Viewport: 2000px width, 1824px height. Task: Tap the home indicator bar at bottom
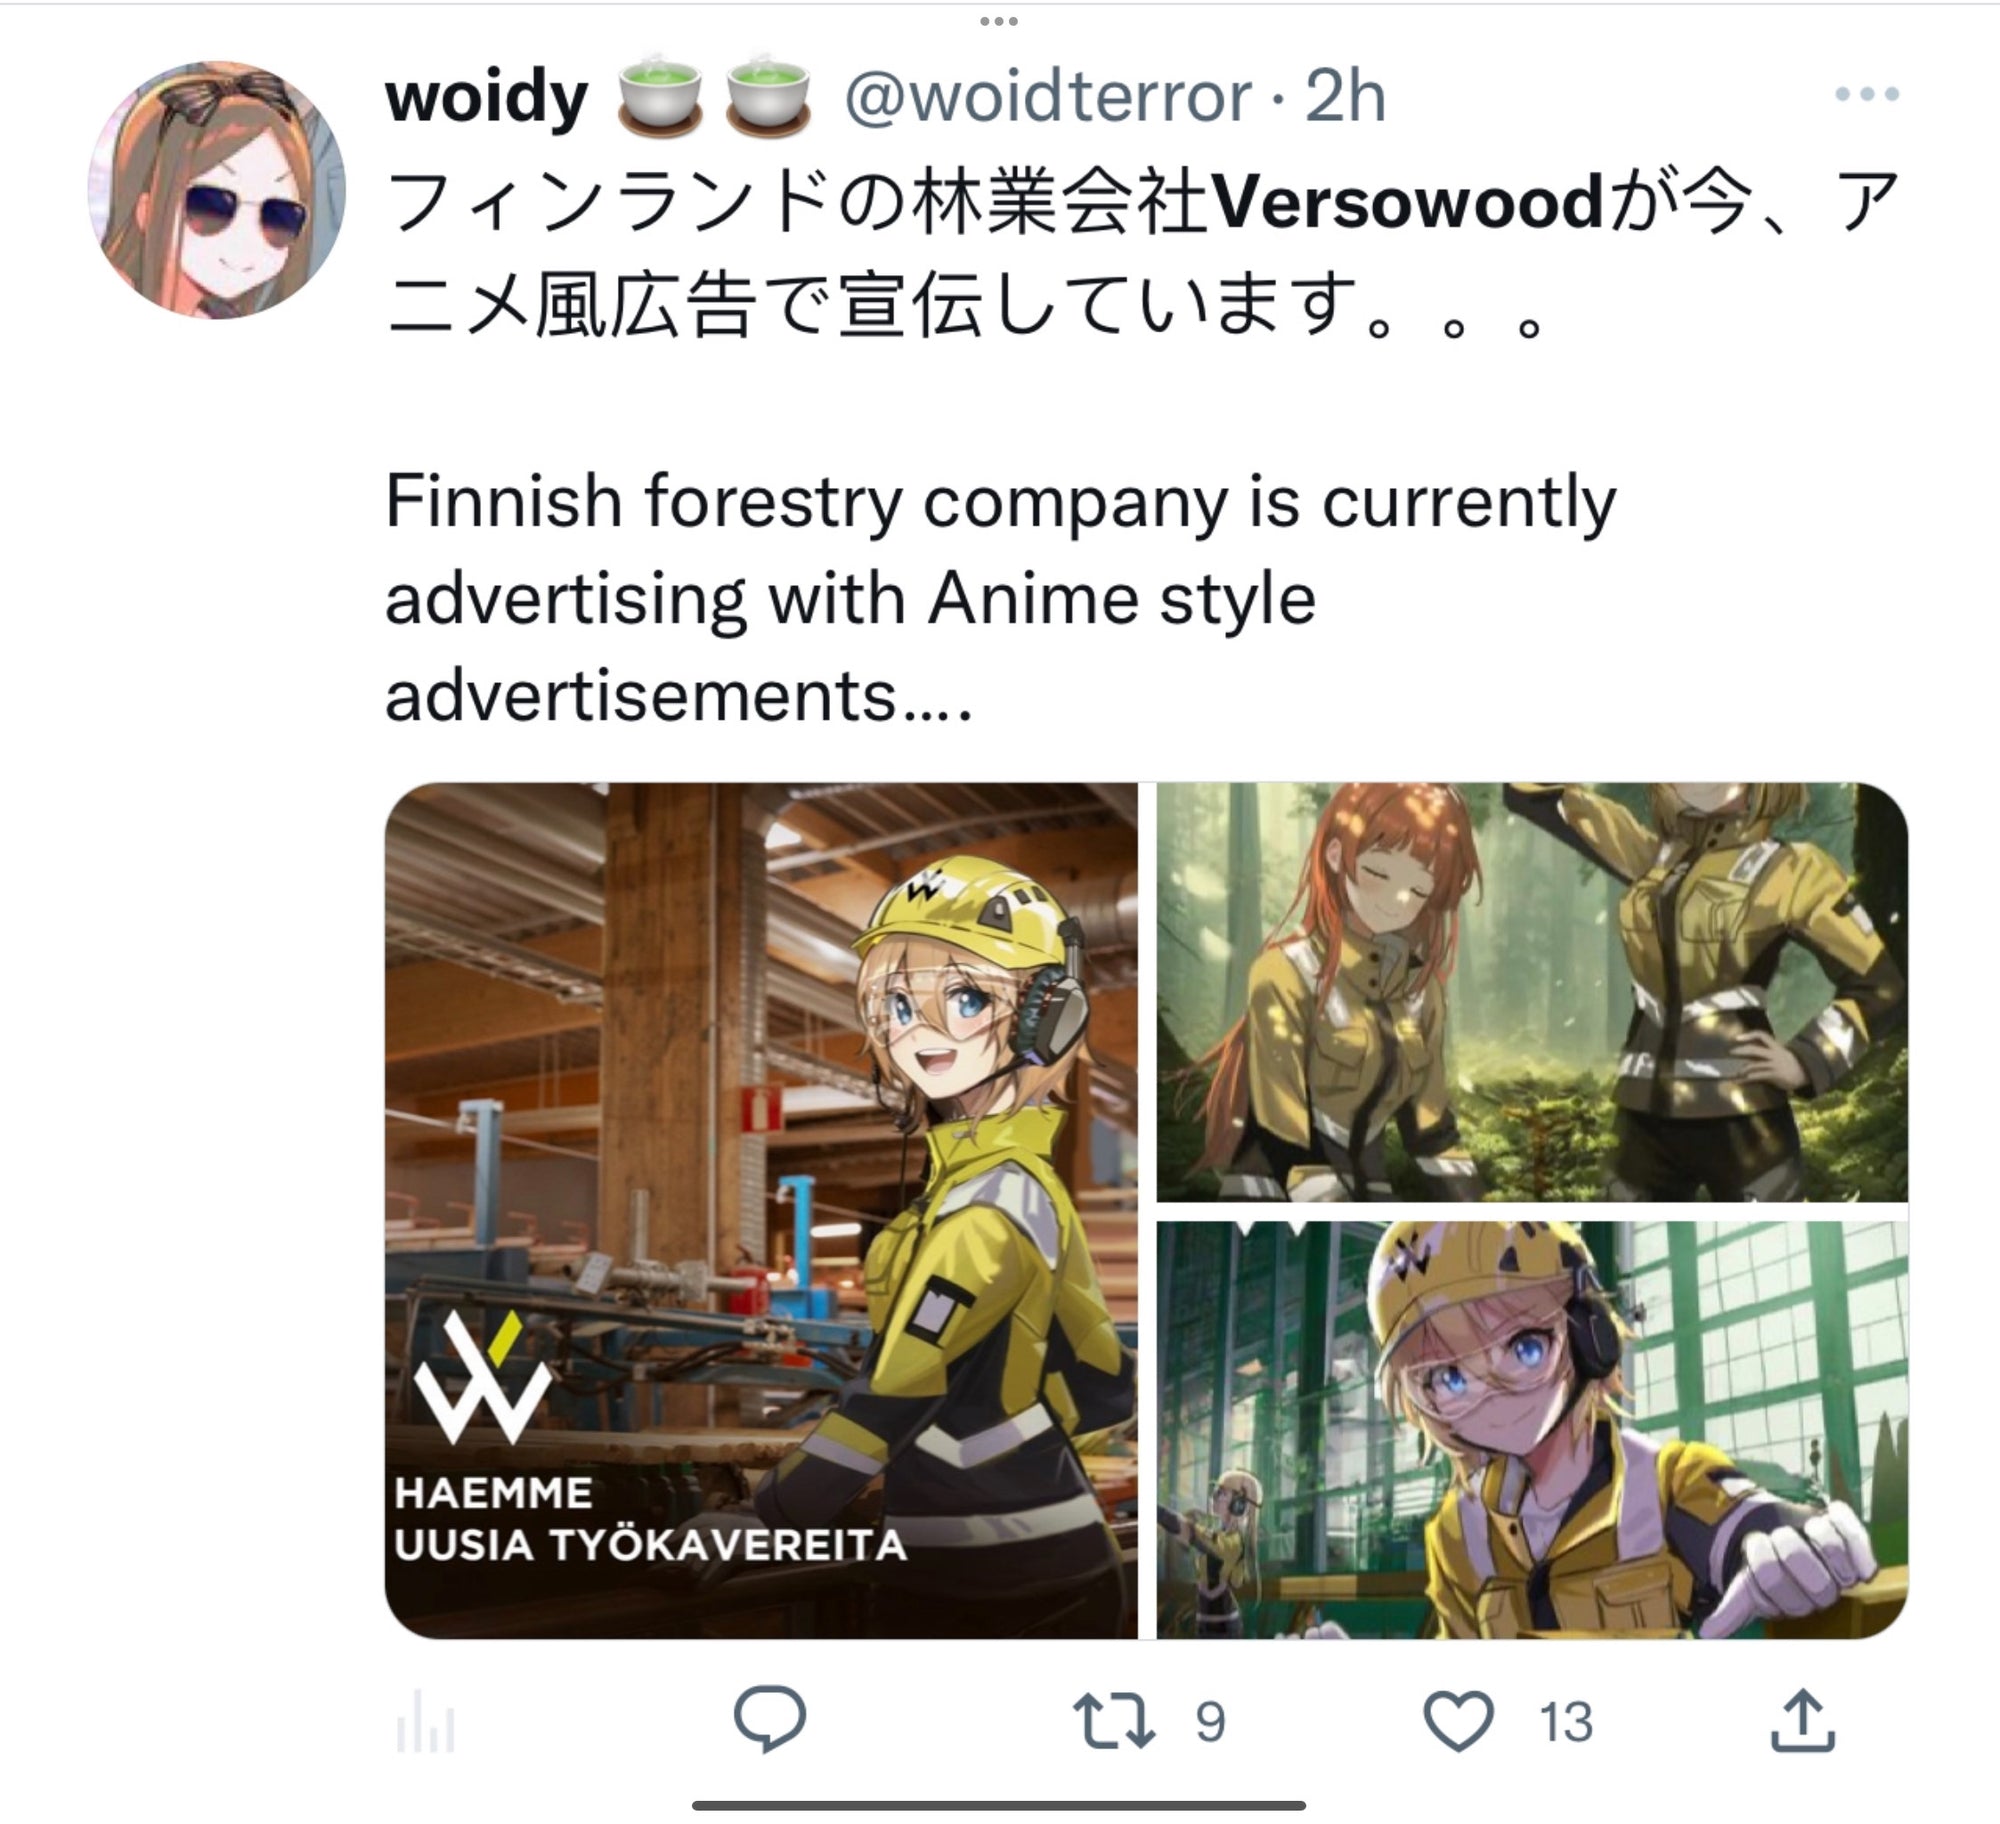click(x=999, y=1805)
